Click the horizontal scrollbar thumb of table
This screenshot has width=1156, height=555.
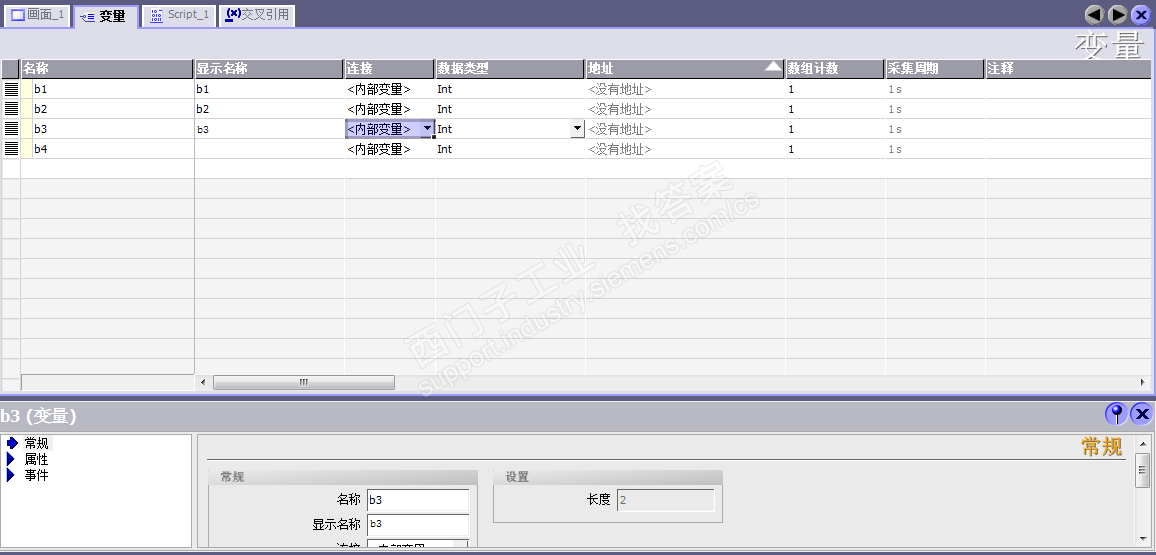pyautogui.click(x=303, y=382)
